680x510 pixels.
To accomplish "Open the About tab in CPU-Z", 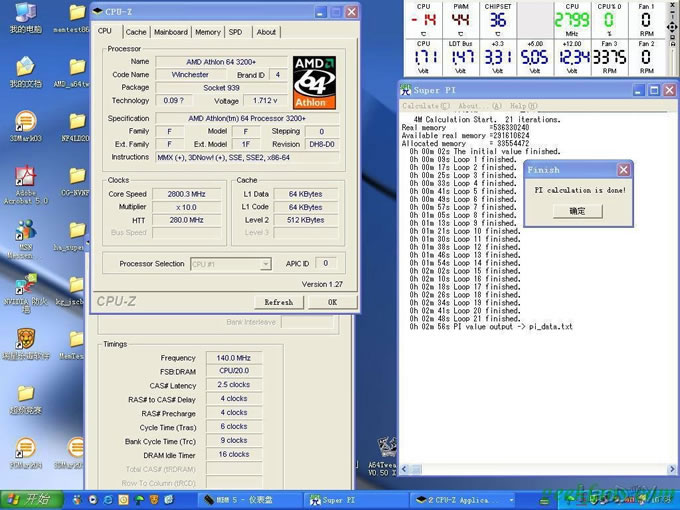I will (x=266, y=32).
